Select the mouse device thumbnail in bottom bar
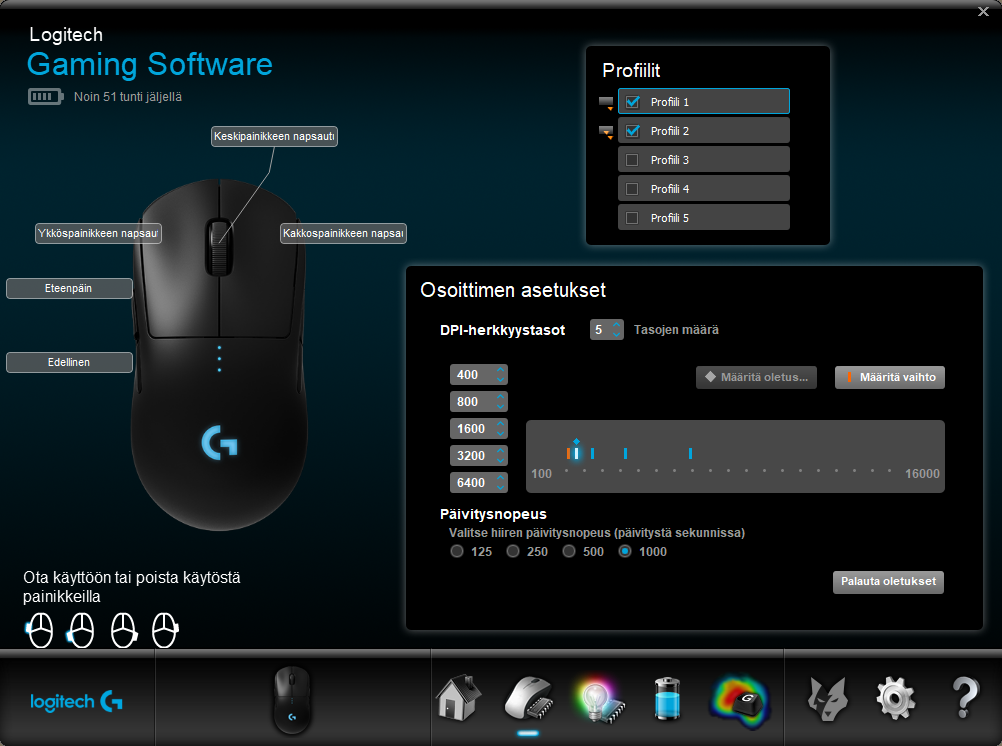The height and width of the screenshot is (746, 1002). click(x=292, y=699)
